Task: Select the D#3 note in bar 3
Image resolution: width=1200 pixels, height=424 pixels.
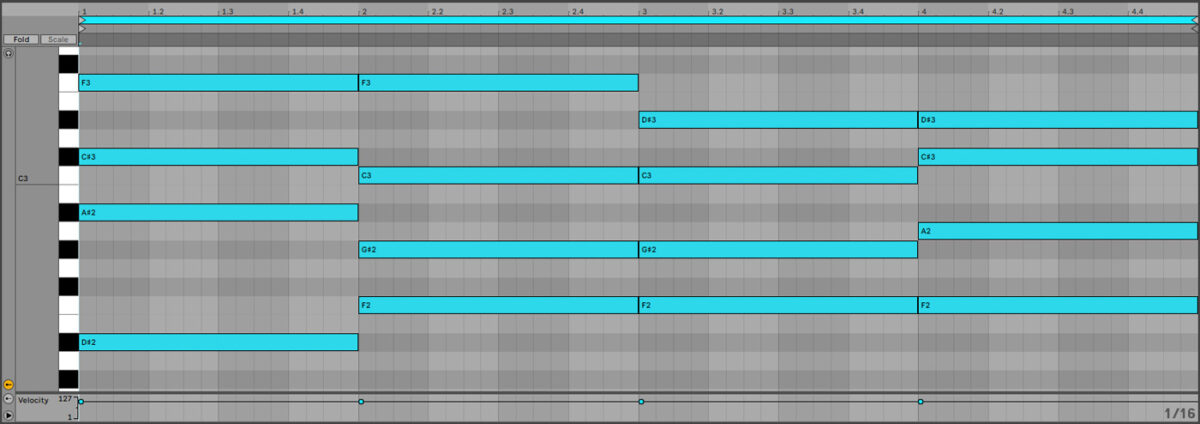Action: point(778,120)
